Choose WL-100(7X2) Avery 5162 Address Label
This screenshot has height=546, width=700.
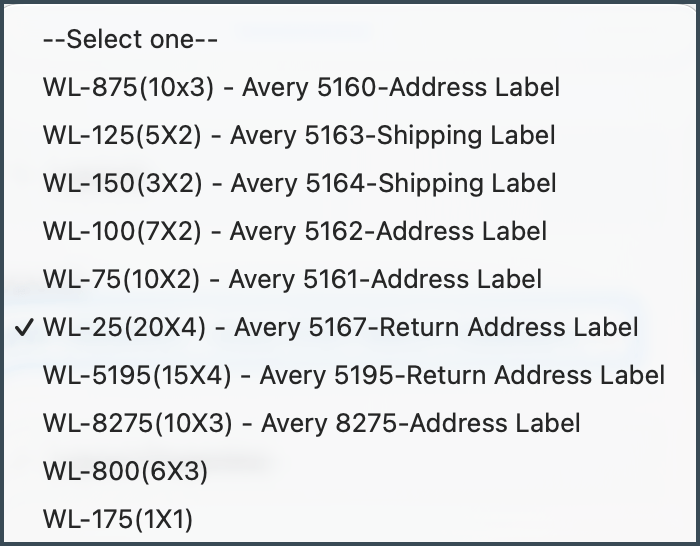[295, 231]
